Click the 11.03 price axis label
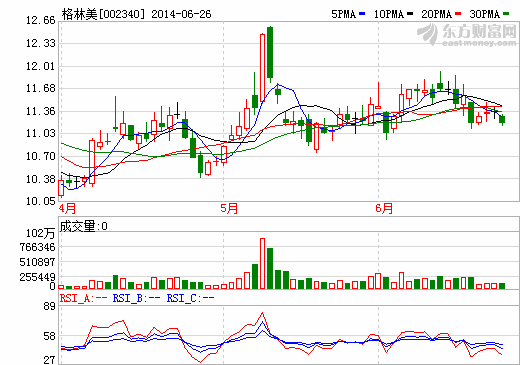 [40, 133]
